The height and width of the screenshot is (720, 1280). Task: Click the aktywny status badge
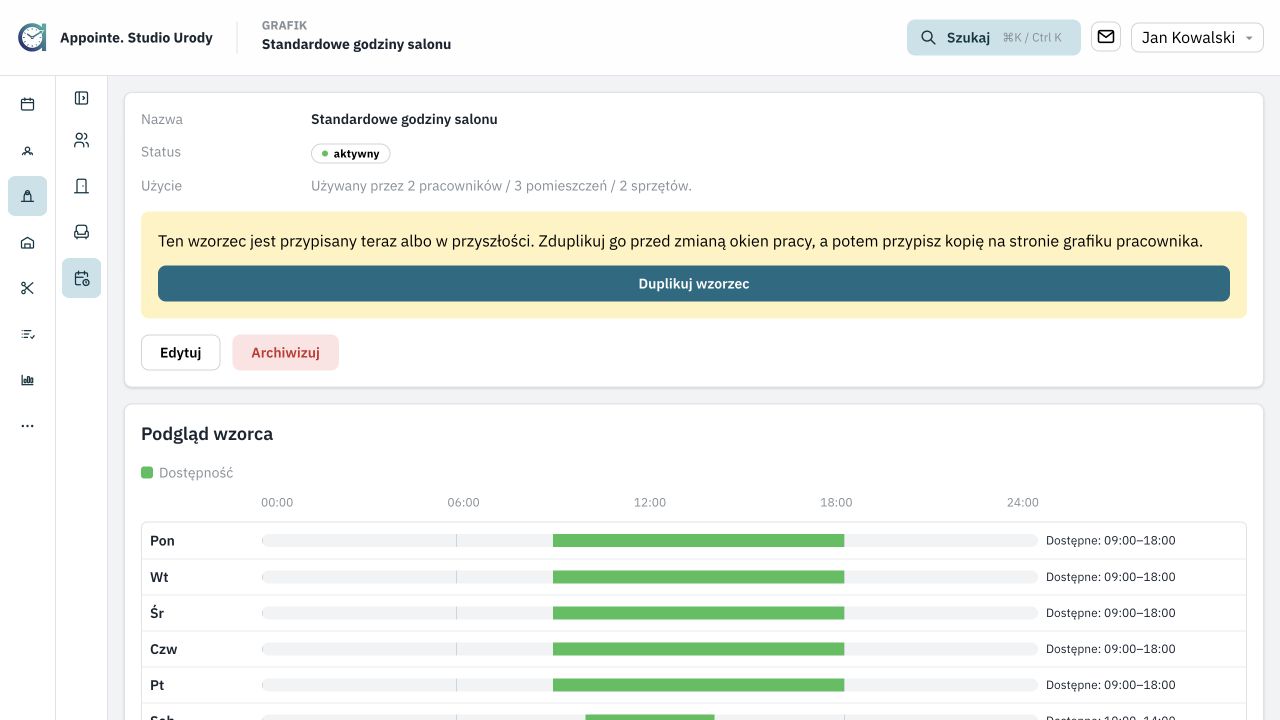click(350, 153)
